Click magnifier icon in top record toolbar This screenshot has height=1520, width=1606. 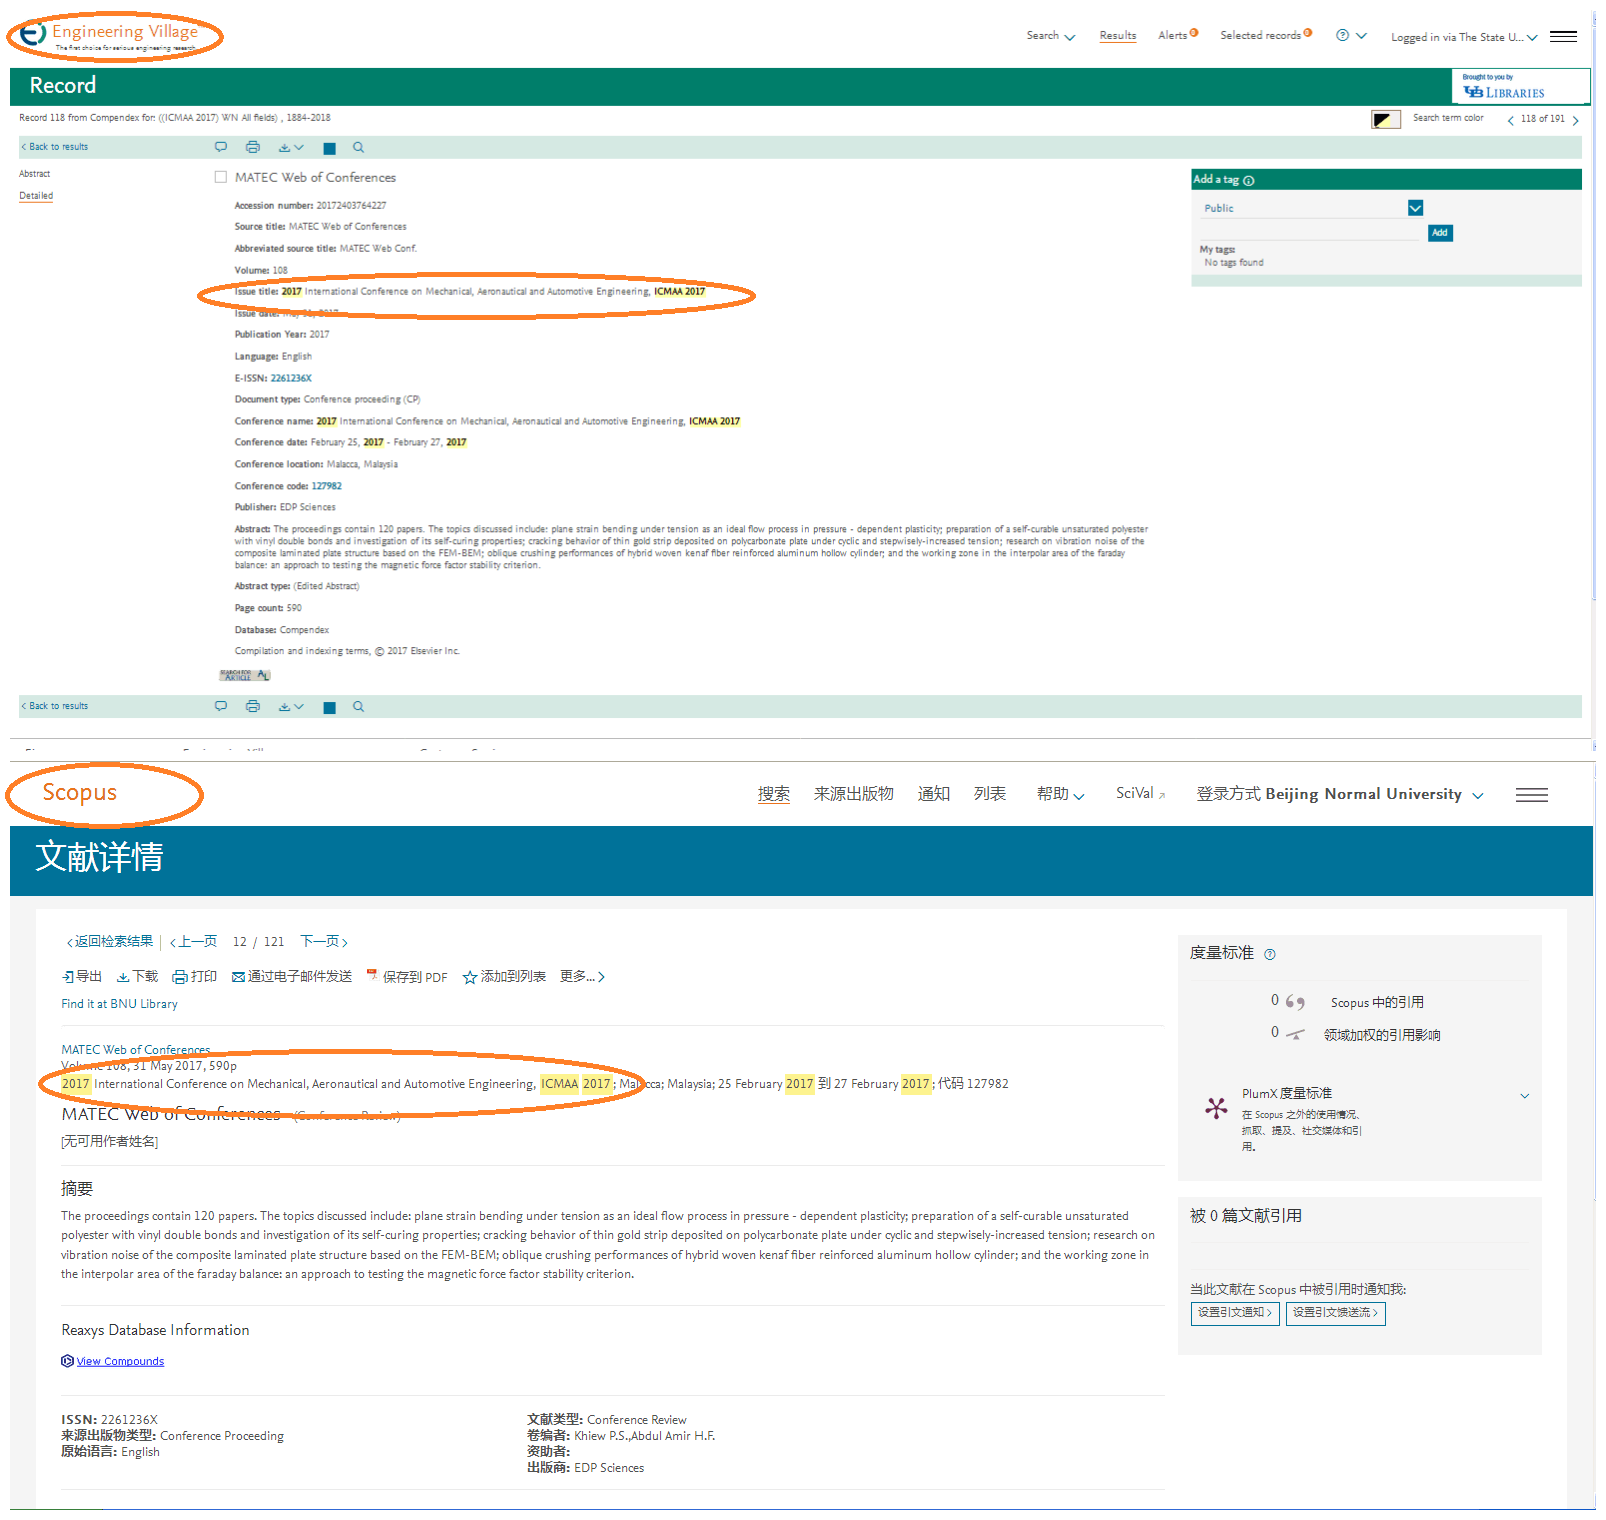tap(359, 147)
